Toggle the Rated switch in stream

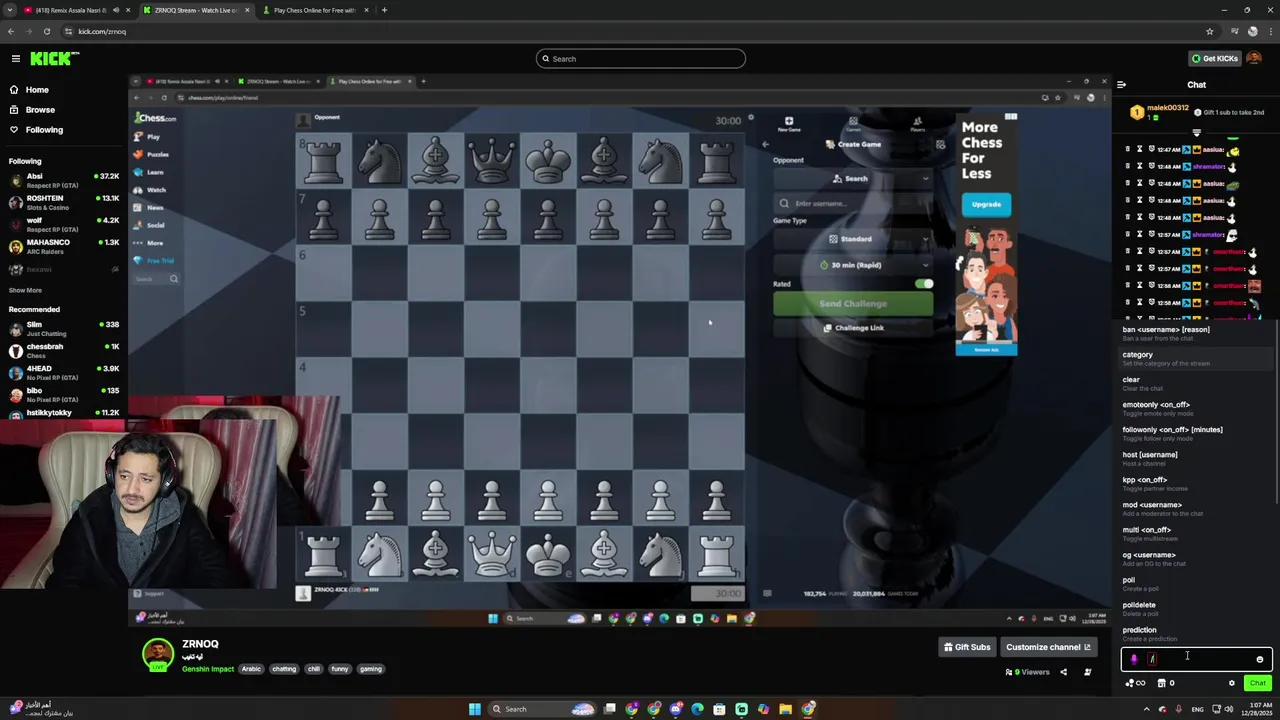tap(924, 284)
